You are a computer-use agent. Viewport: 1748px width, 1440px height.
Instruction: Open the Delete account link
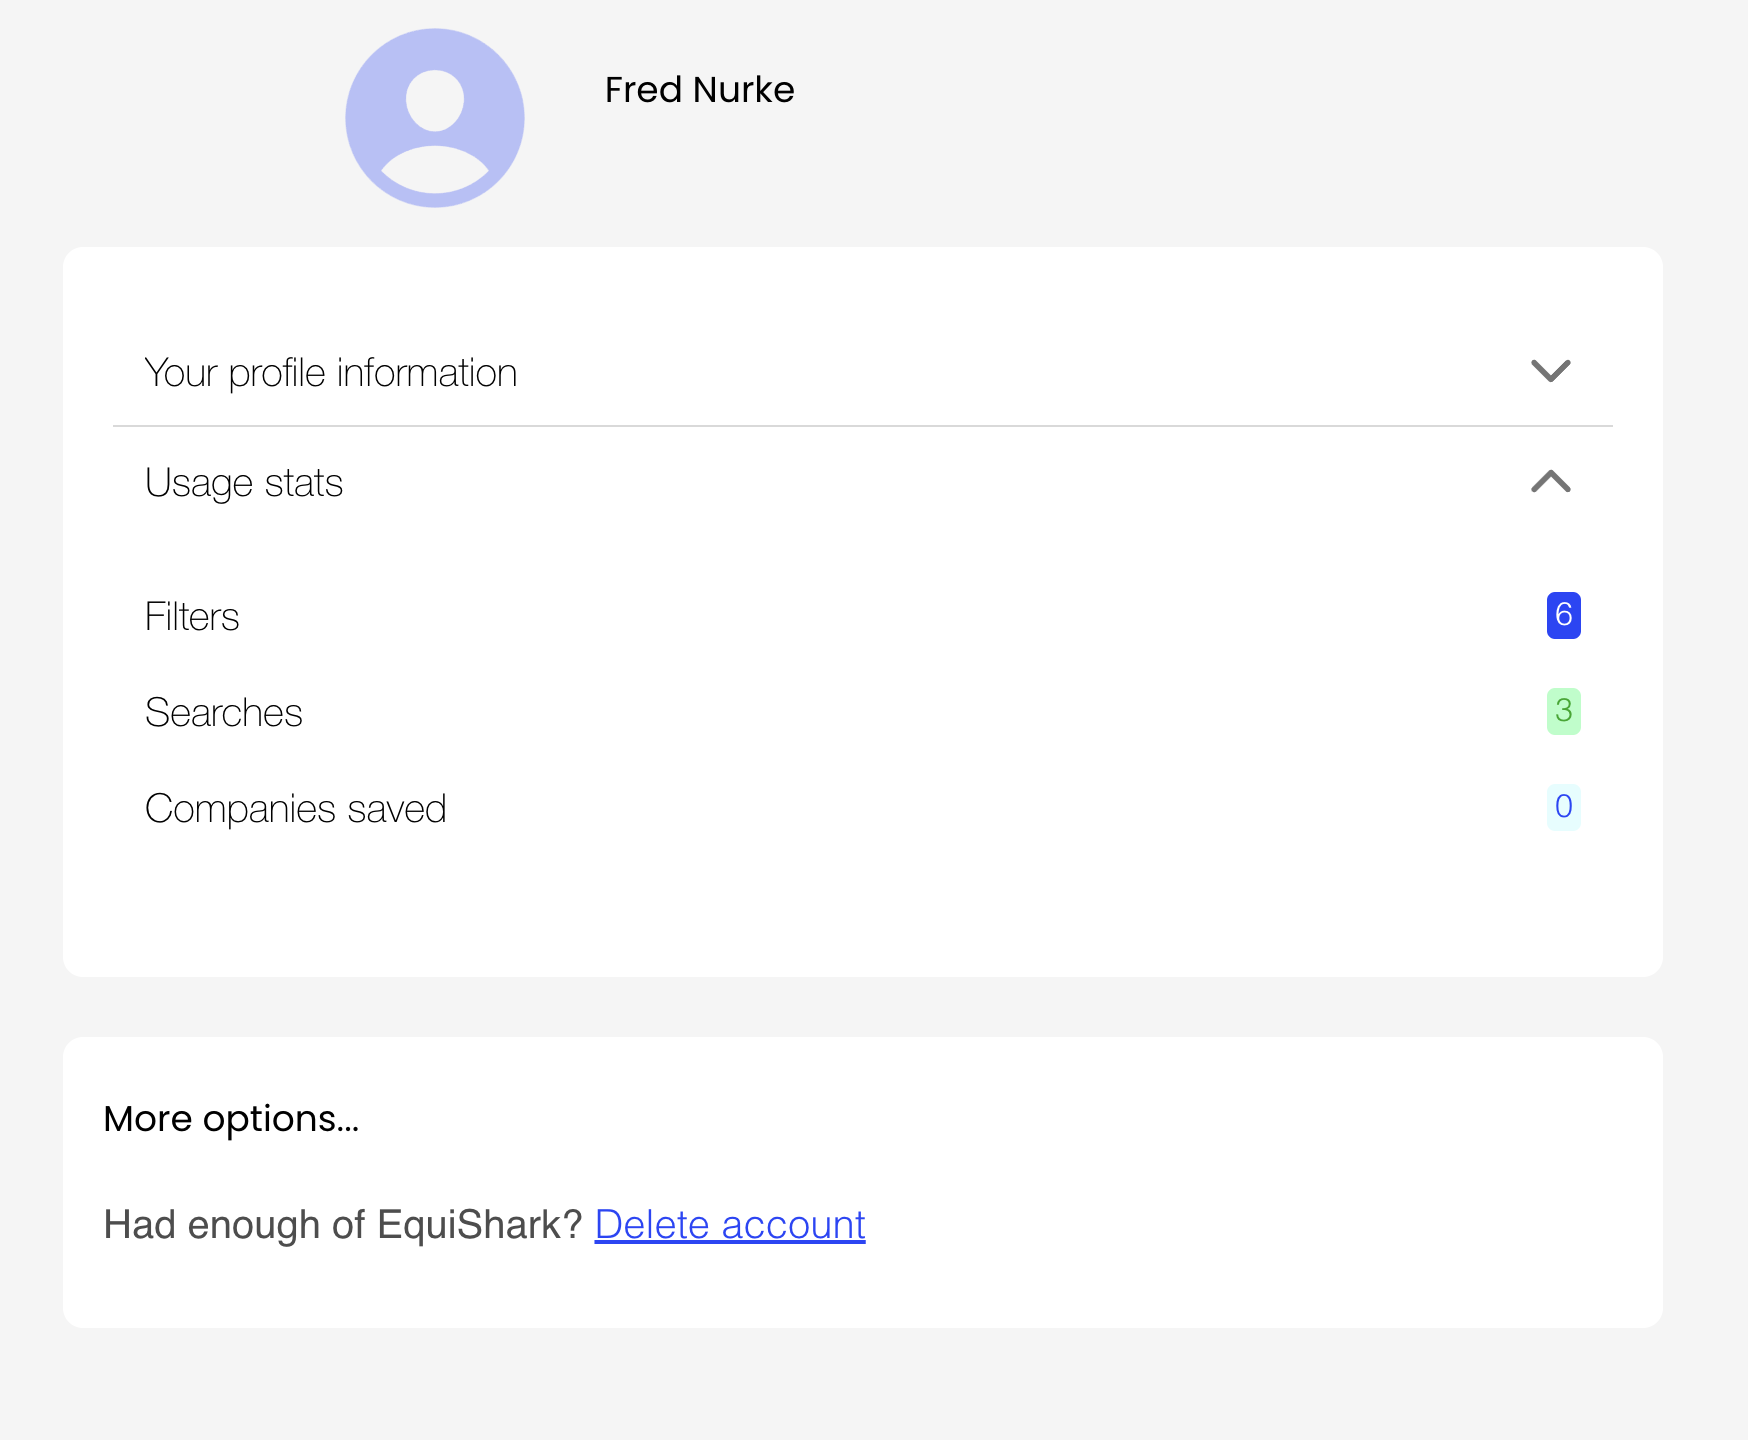(x=729, y=1224)
